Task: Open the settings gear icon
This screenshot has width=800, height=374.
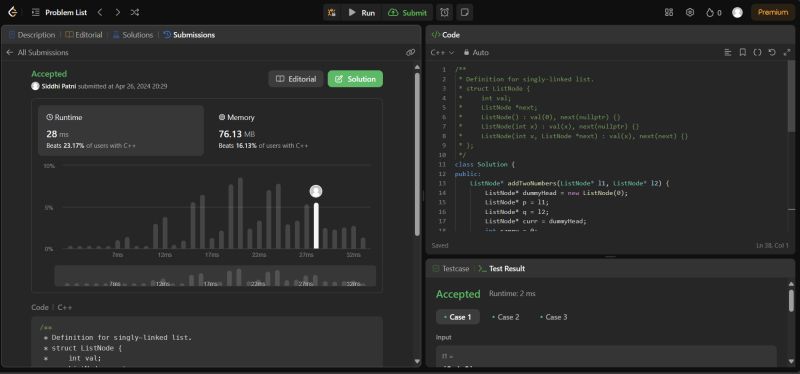Action: pos(690,12)
